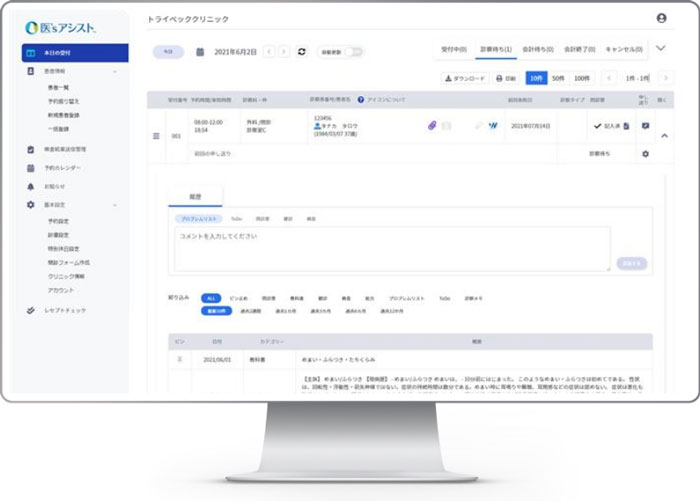
Task: Click the ダウンロード button
Action: tap(464, 77)
